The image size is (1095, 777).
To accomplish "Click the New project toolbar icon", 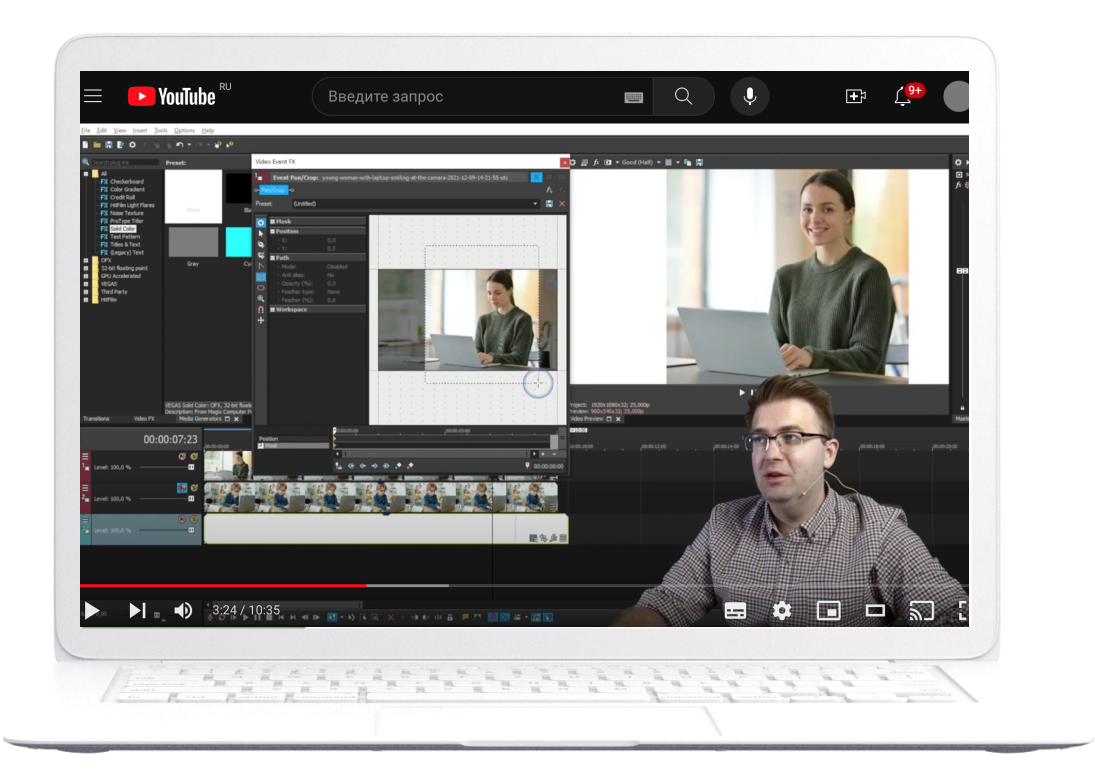I will [85, 145].
